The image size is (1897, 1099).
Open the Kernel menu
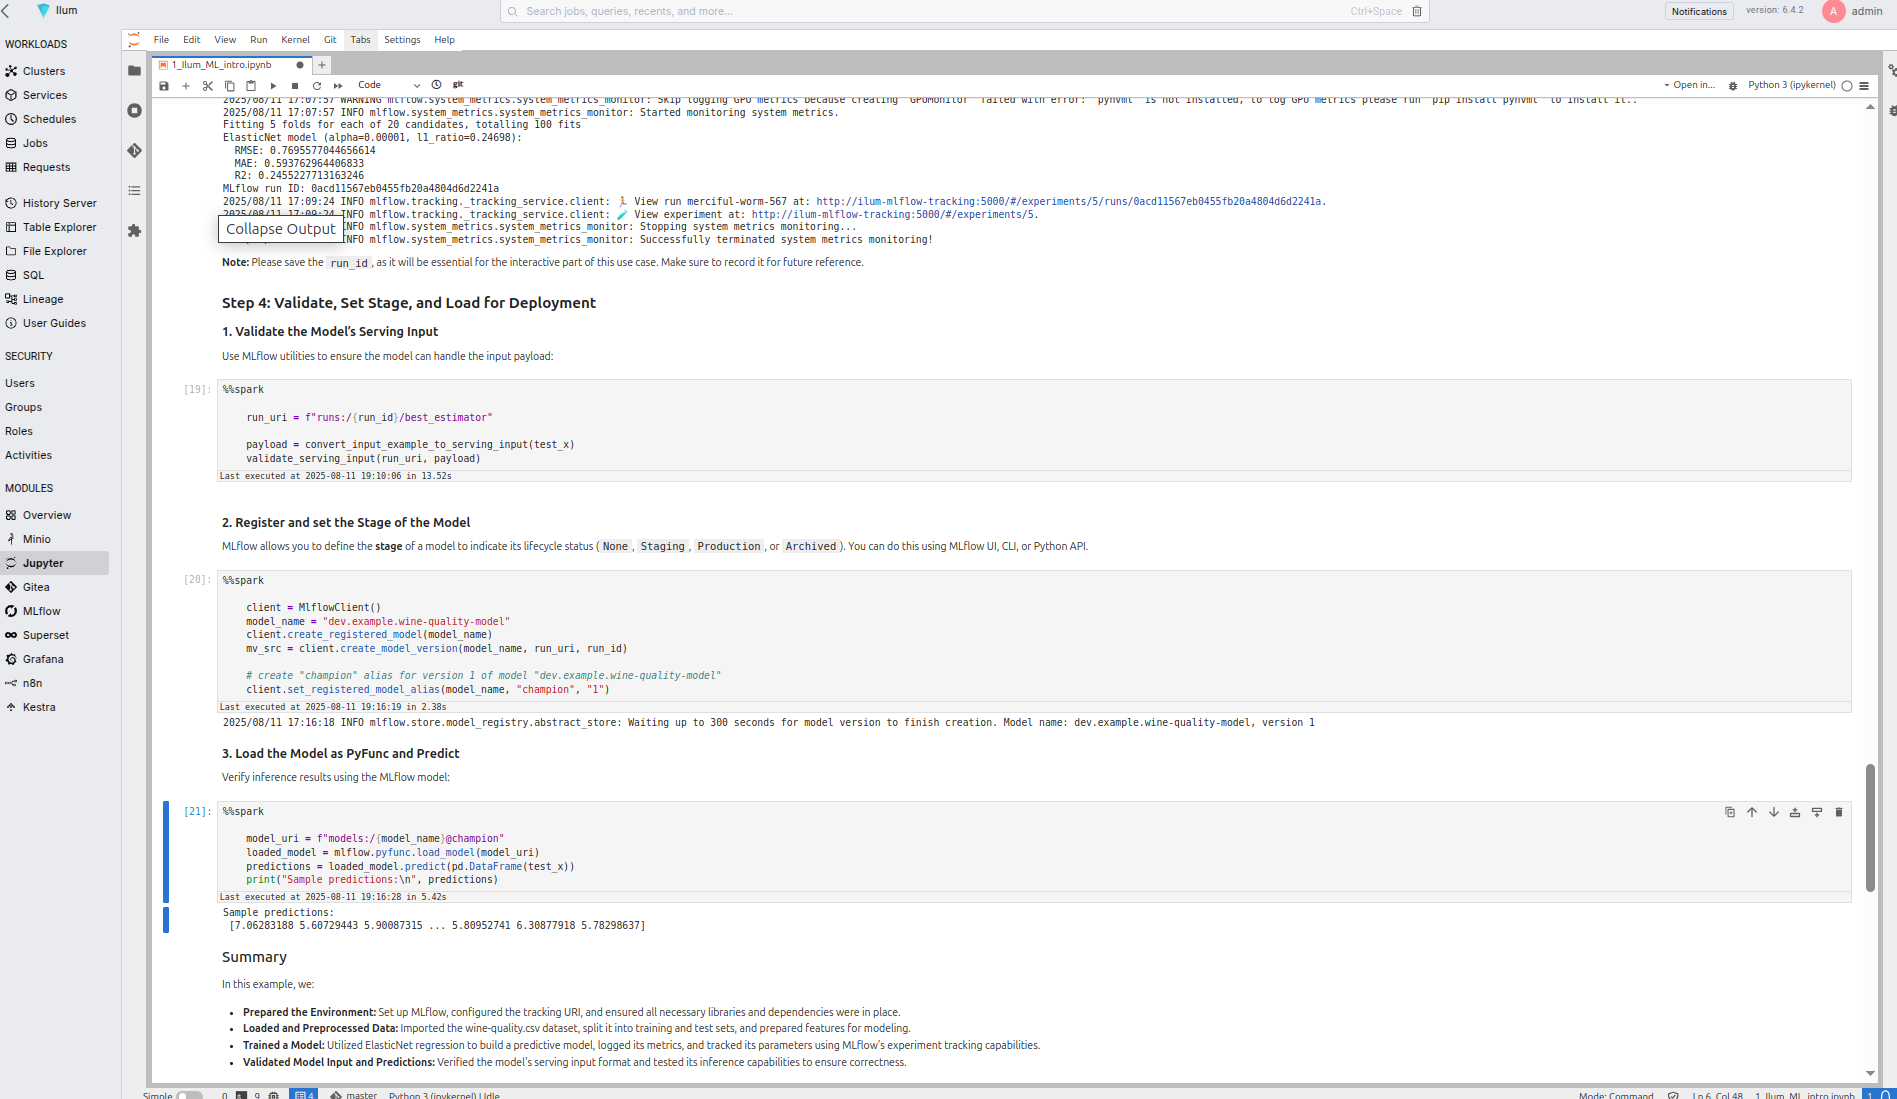click(x=295, y=40)
